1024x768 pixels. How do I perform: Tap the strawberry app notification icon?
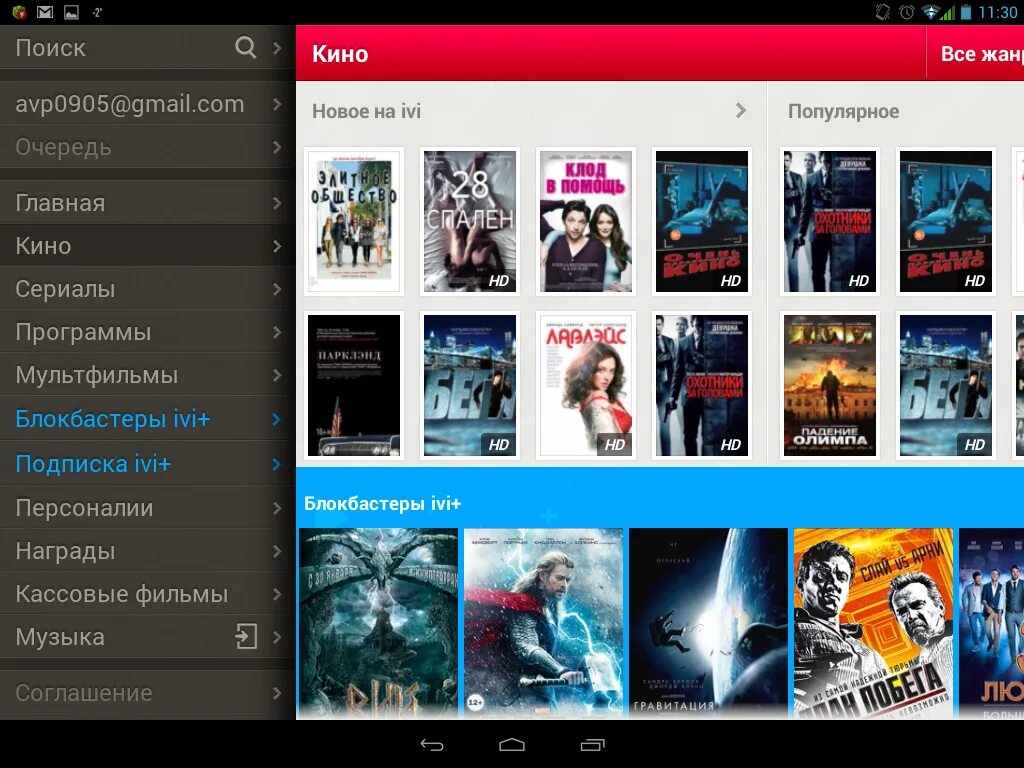pyautogui.click(x=19, y=12)
